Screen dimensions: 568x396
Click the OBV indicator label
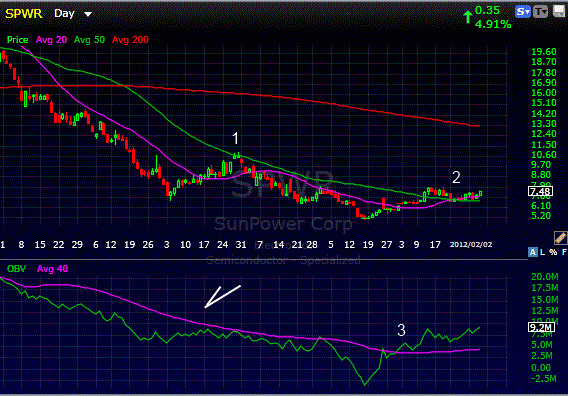[x=16, y=269]
